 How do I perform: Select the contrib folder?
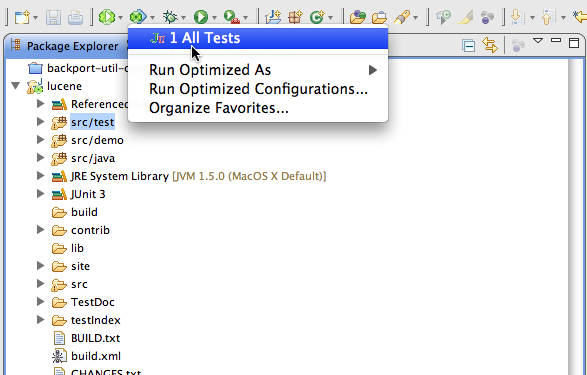90,230
